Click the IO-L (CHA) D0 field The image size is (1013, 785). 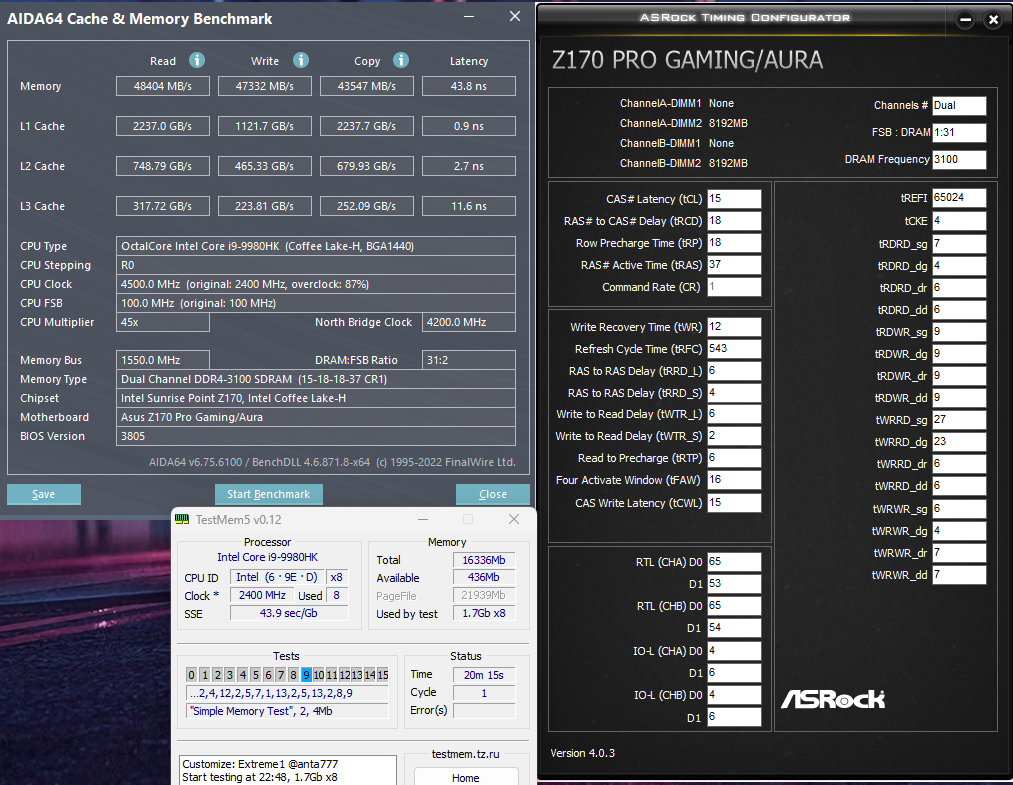735,651
